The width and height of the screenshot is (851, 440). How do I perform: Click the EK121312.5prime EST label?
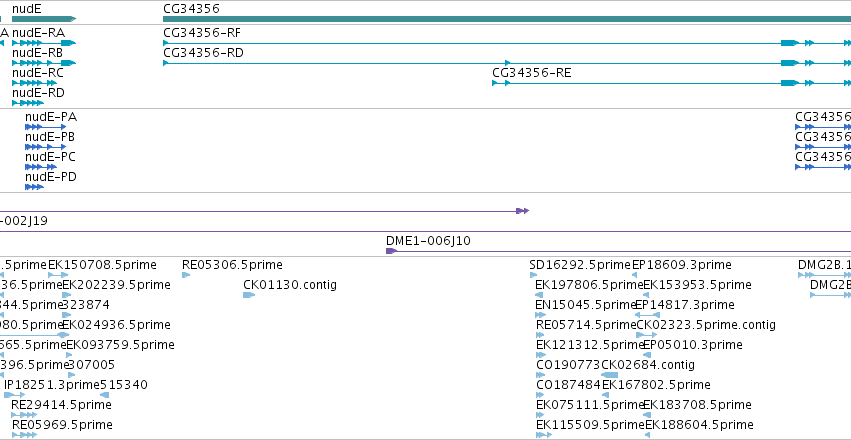(x=589, y=345)
